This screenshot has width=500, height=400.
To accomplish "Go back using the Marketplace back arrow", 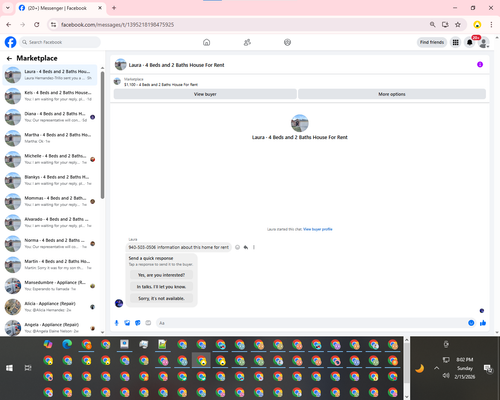I will 9,59.
